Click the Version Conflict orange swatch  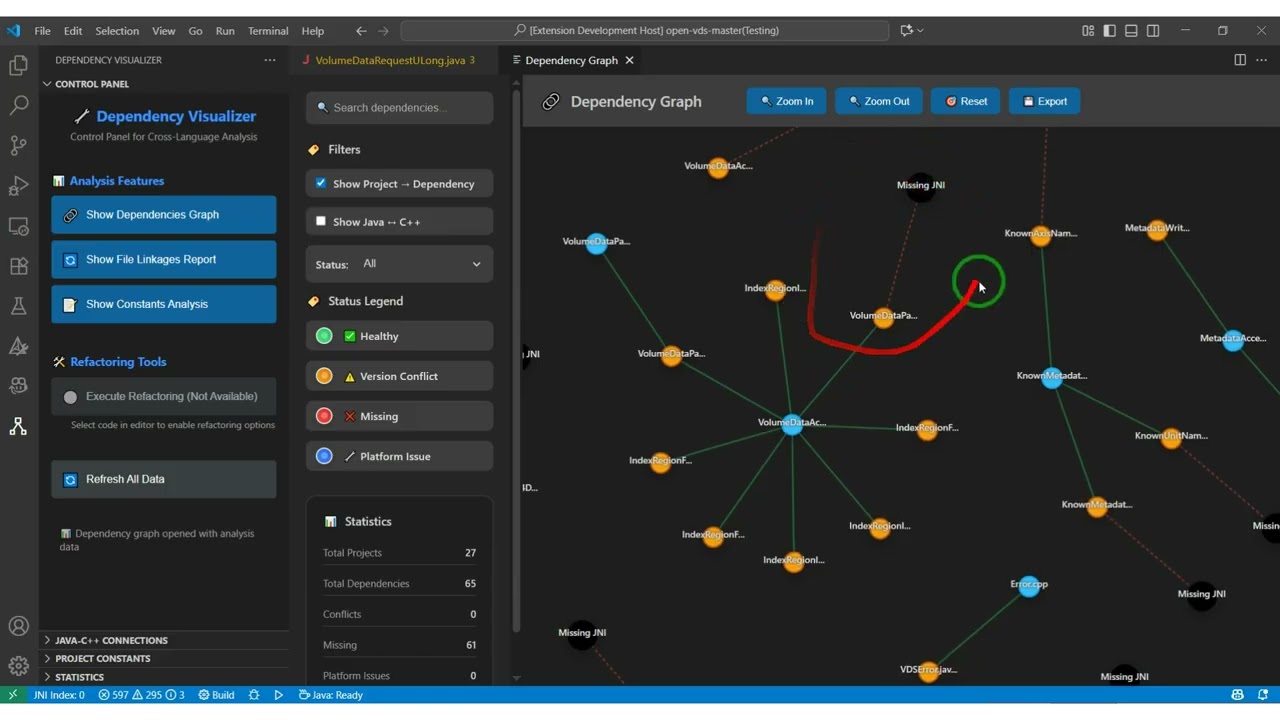click(324, 376)
